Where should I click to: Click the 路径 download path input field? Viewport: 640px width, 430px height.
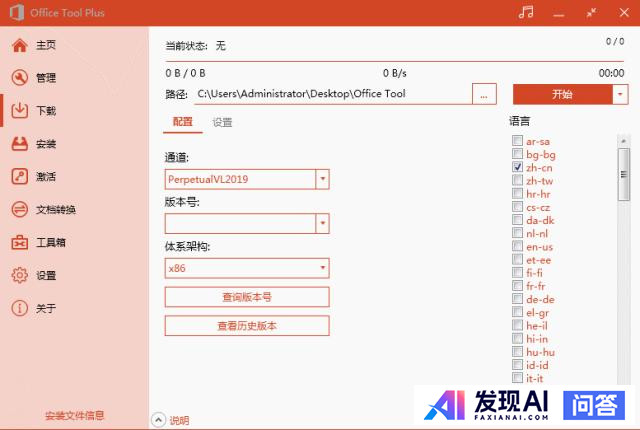pyautogui.click(x=332, y=94)
